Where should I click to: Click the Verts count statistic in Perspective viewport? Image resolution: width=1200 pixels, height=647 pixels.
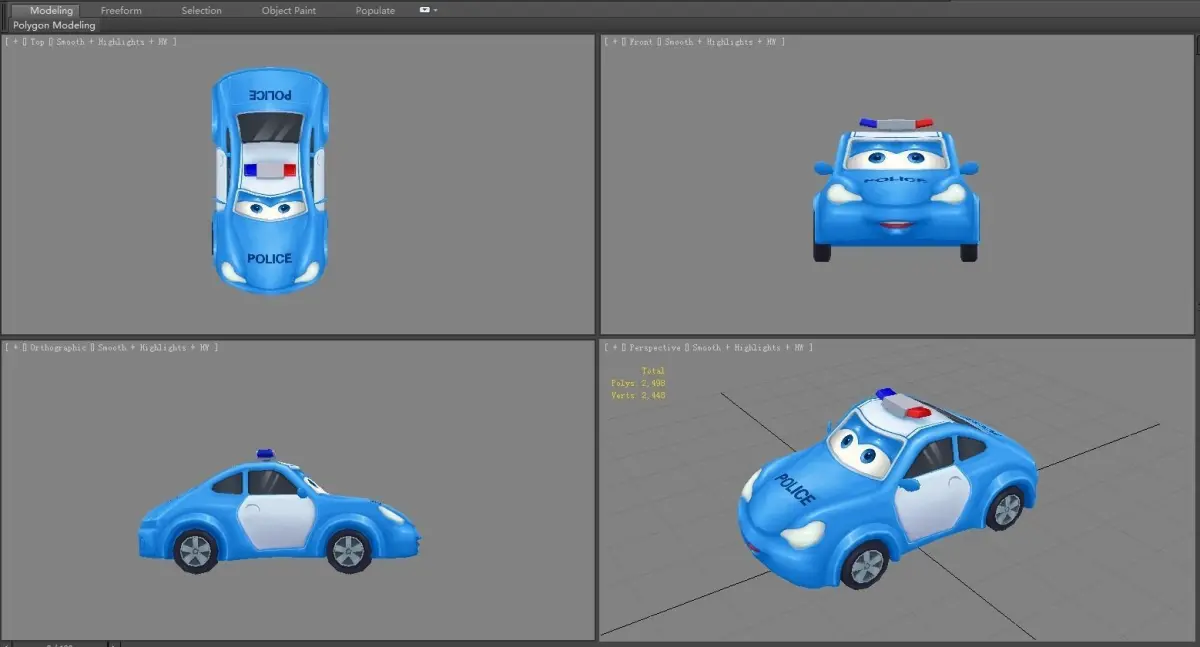[x=638, y=395]
